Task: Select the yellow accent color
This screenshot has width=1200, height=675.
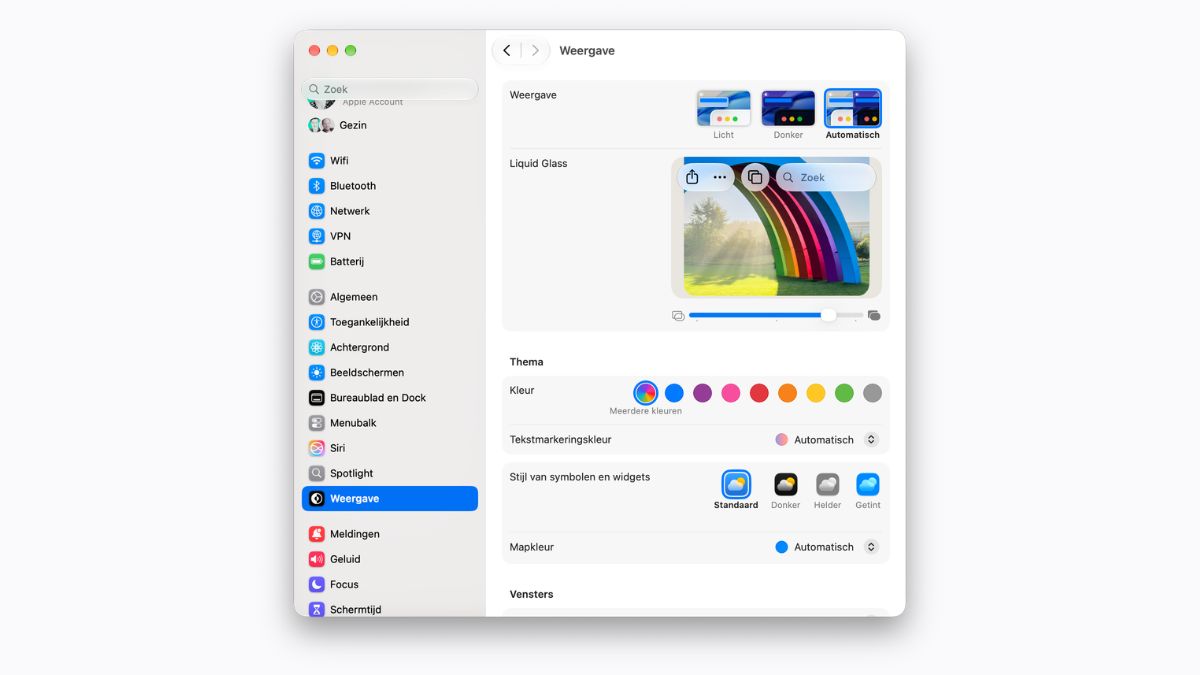Action: coord(816,393)
